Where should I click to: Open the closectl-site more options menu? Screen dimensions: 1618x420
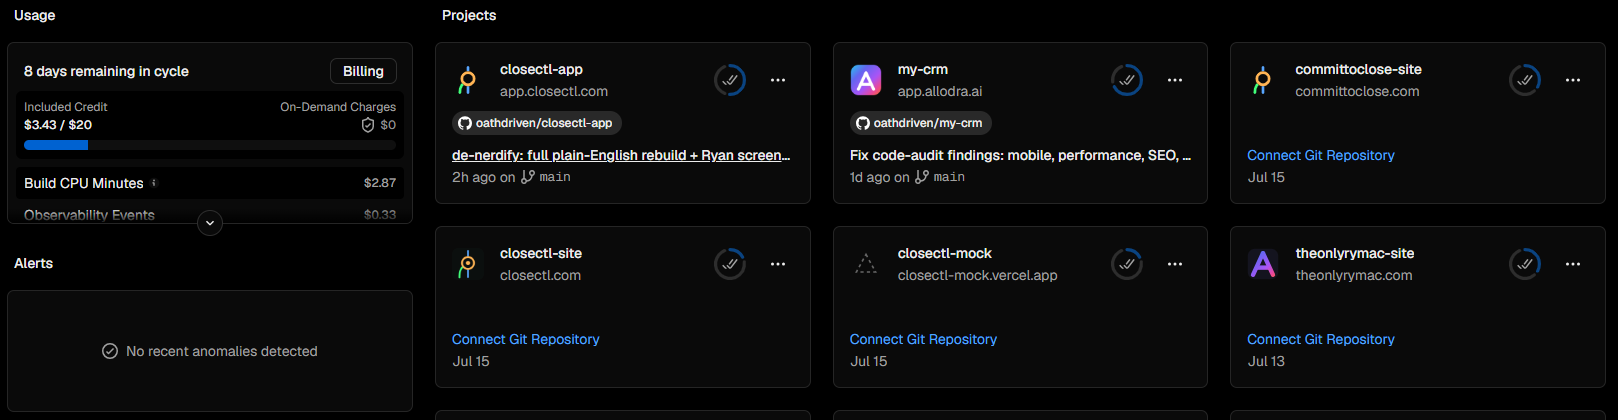pos(778,264)
